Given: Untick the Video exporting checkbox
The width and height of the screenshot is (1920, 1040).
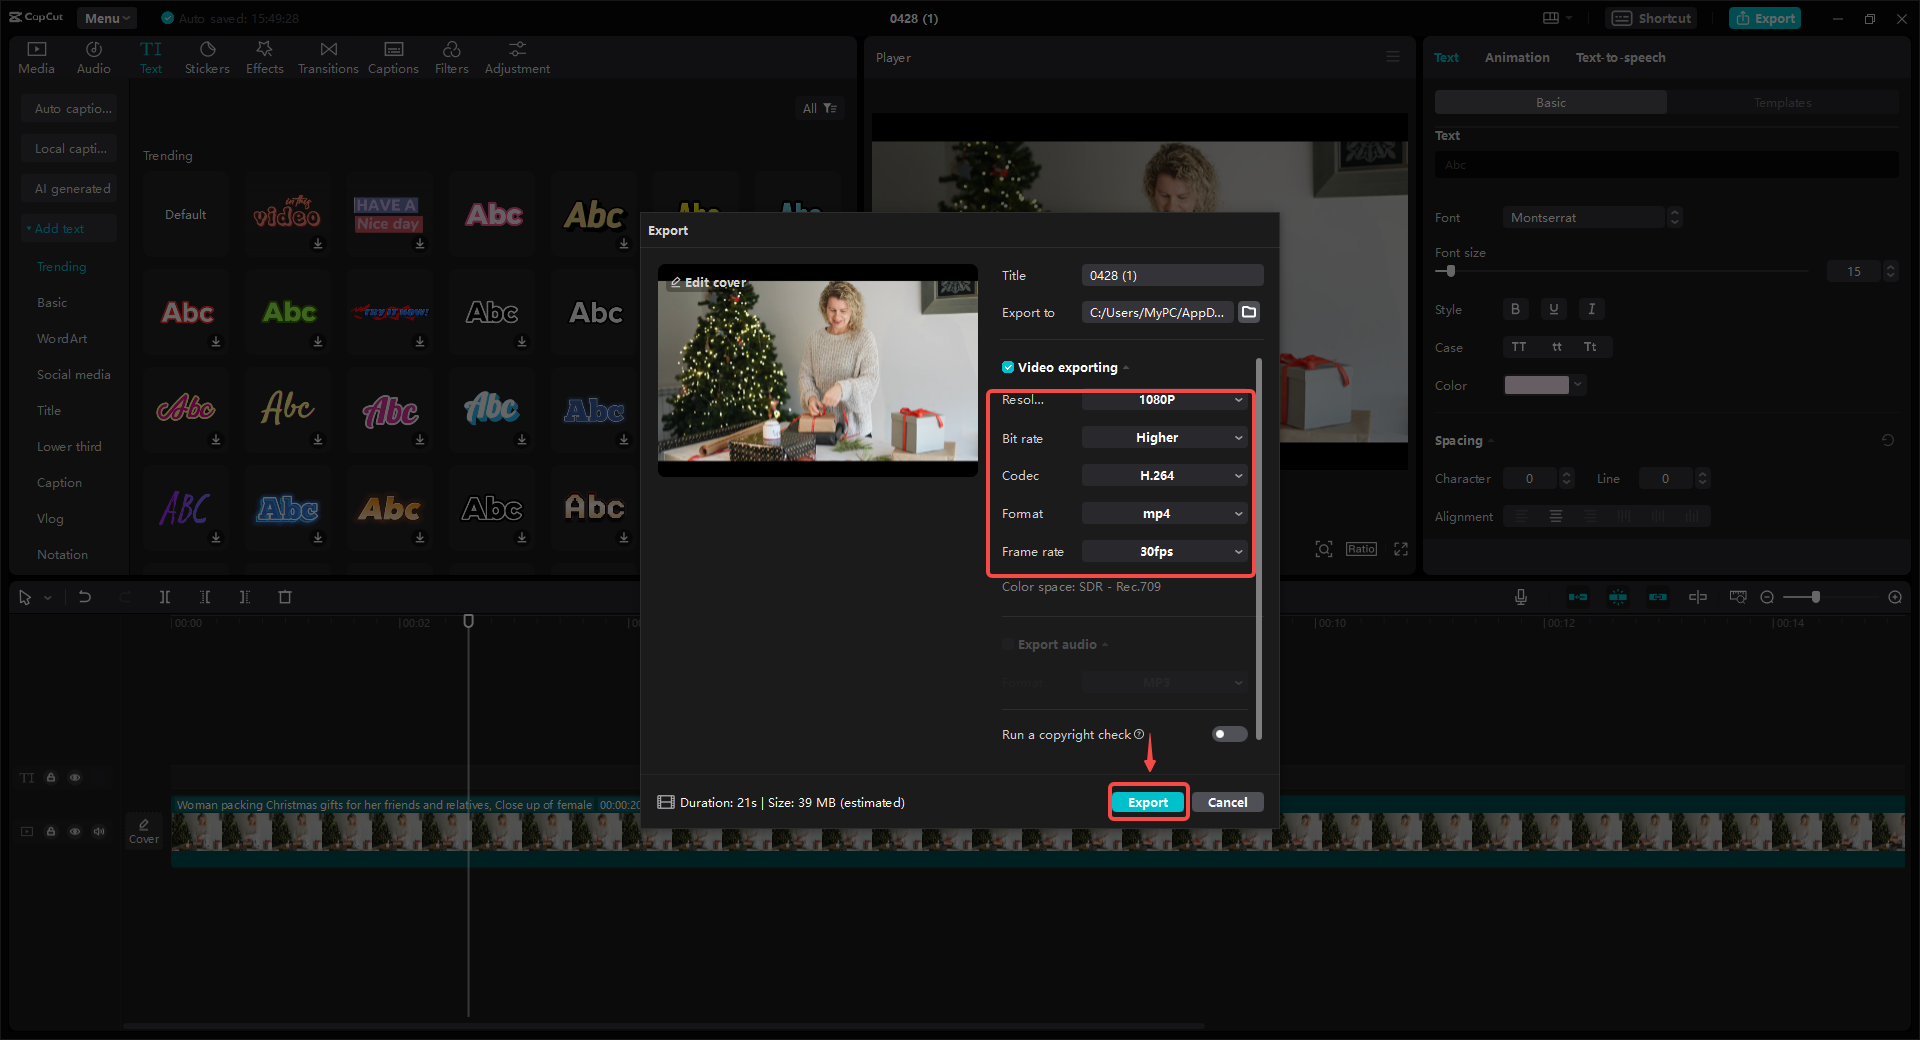Looking at the screenshot, I should coord(1008,367).
